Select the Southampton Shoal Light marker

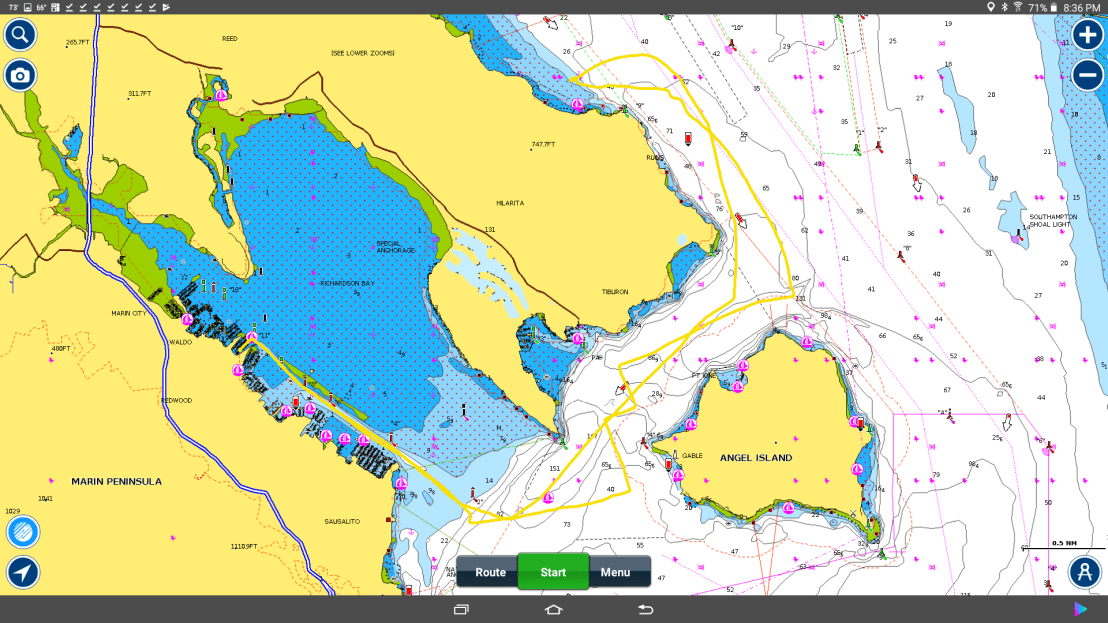tap(1019, 238)
